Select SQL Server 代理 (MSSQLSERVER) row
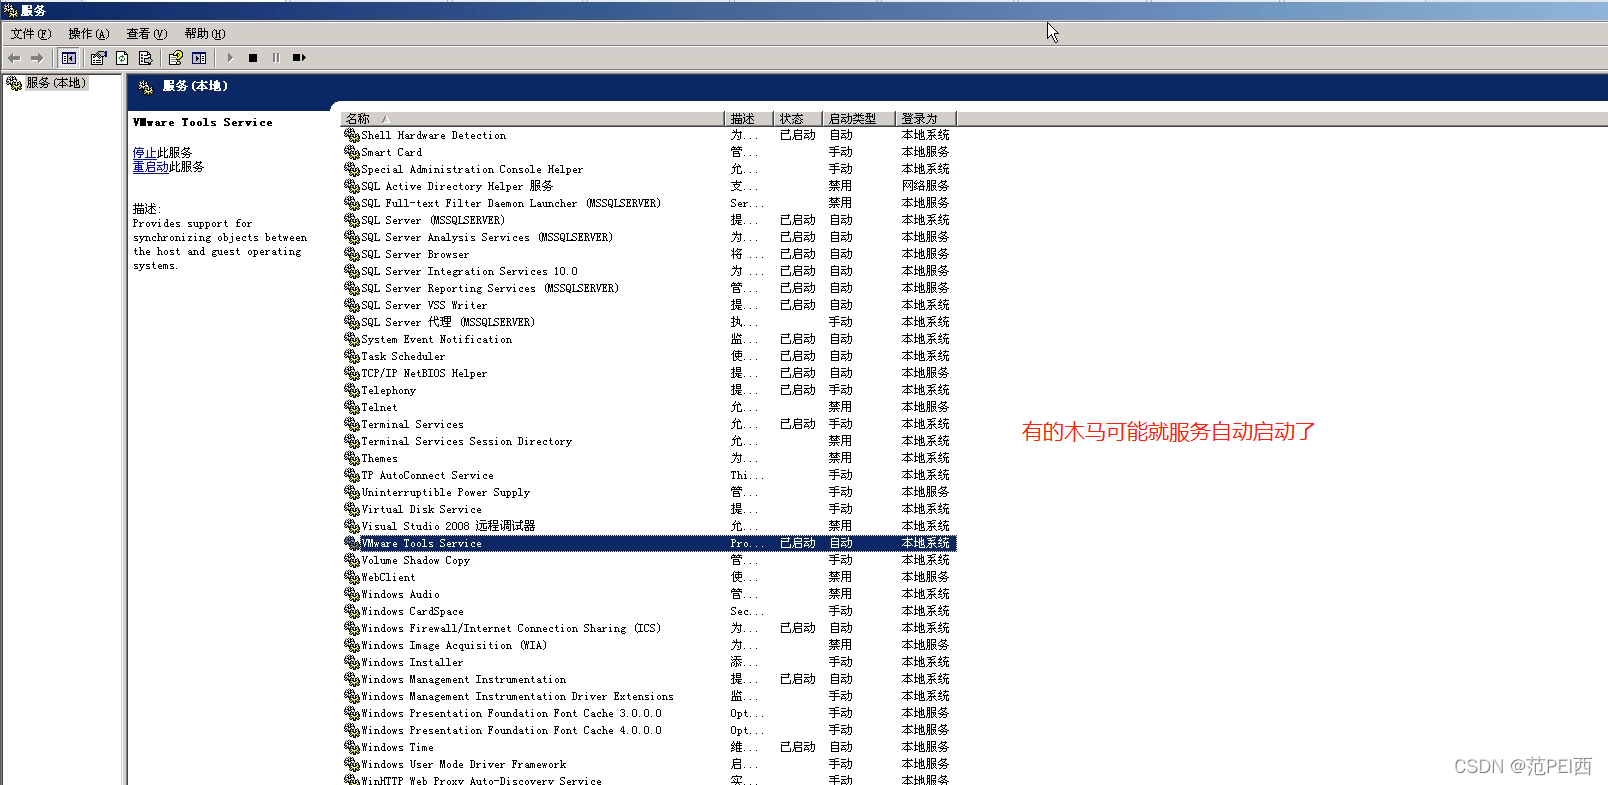Screen dimensions: 1608x785 [649, 322]
